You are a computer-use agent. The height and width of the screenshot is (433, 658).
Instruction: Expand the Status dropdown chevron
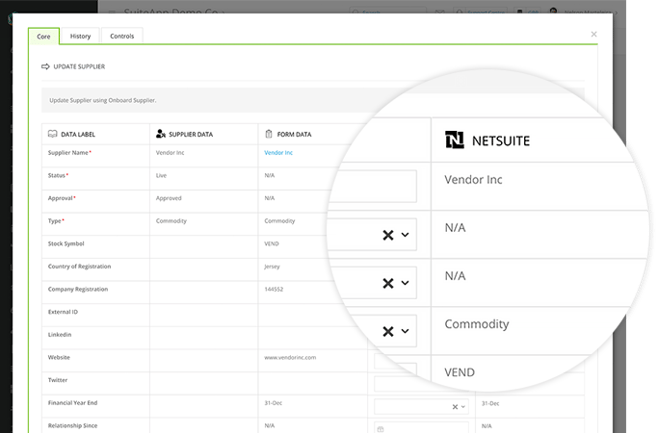(405, 235)
